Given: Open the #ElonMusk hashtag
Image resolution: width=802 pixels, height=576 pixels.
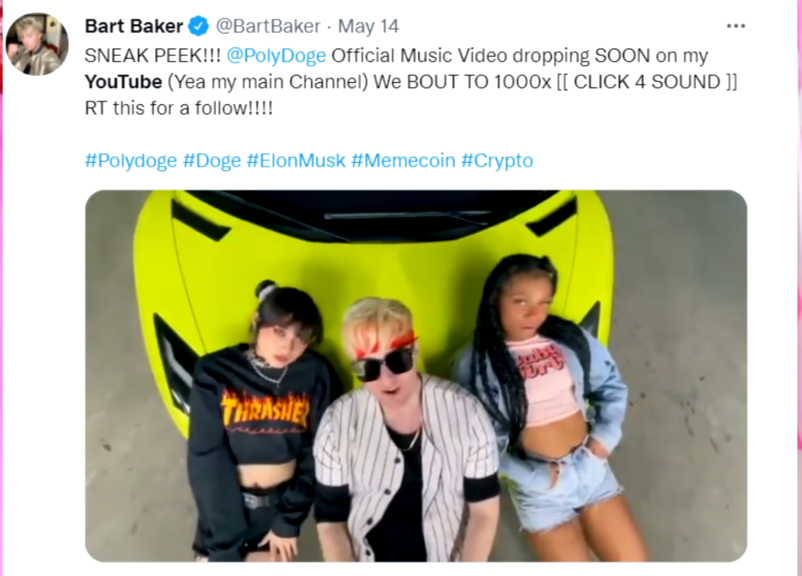Looking at the screenshot, I should (x=296, y=161).
